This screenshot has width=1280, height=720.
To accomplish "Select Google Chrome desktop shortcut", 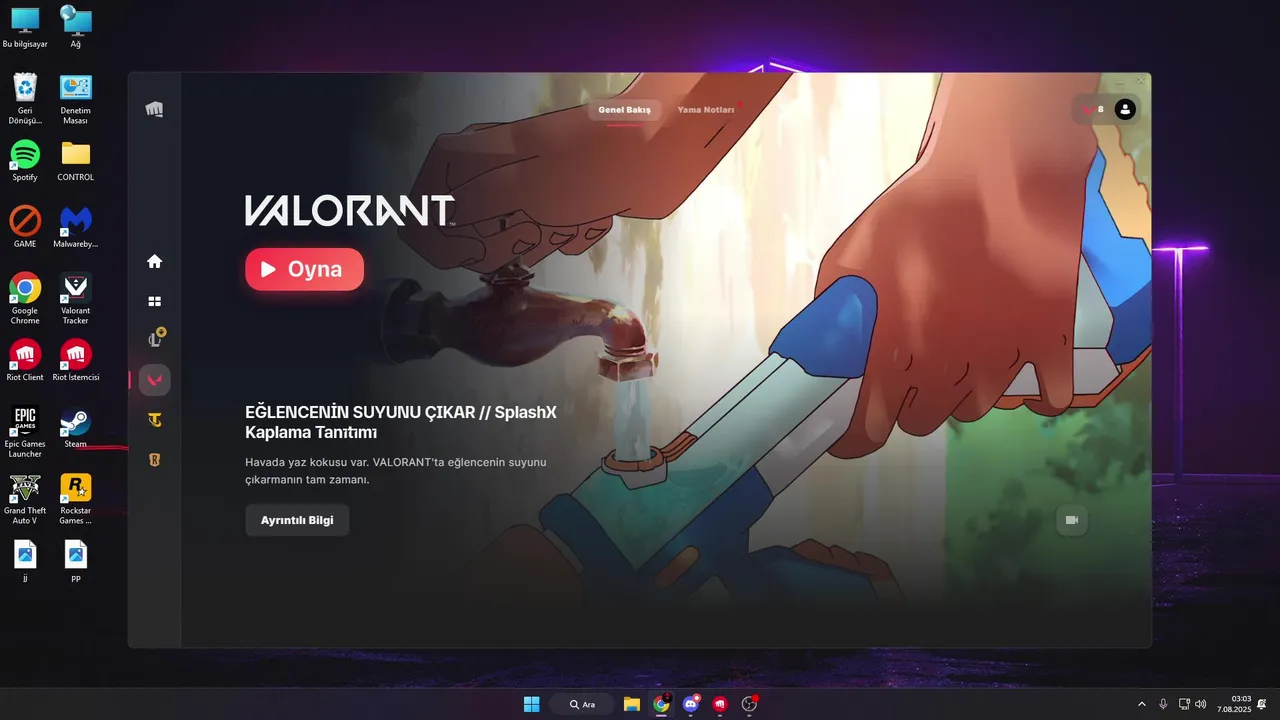I will tap(25, 298).
